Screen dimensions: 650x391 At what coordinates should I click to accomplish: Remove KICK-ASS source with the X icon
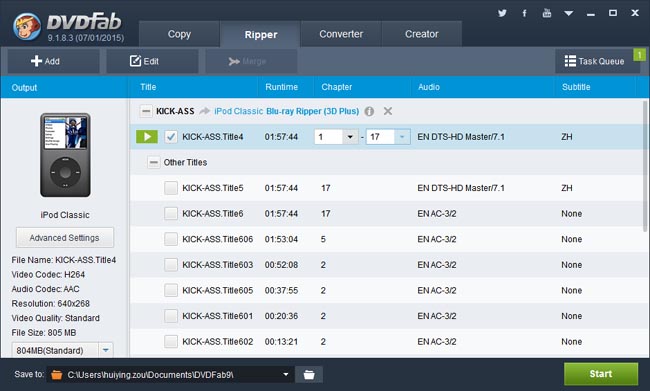point(388,111)
